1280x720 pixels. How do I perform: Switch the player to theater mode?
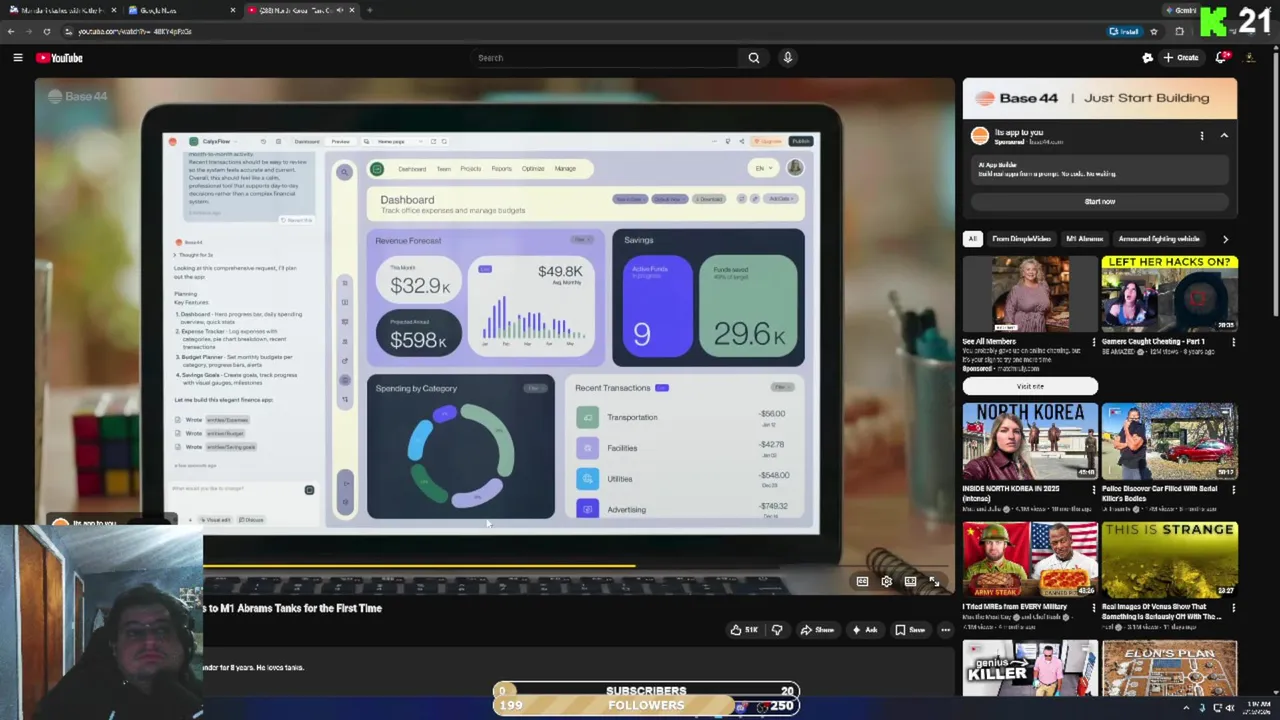click(x=910, y=581)
